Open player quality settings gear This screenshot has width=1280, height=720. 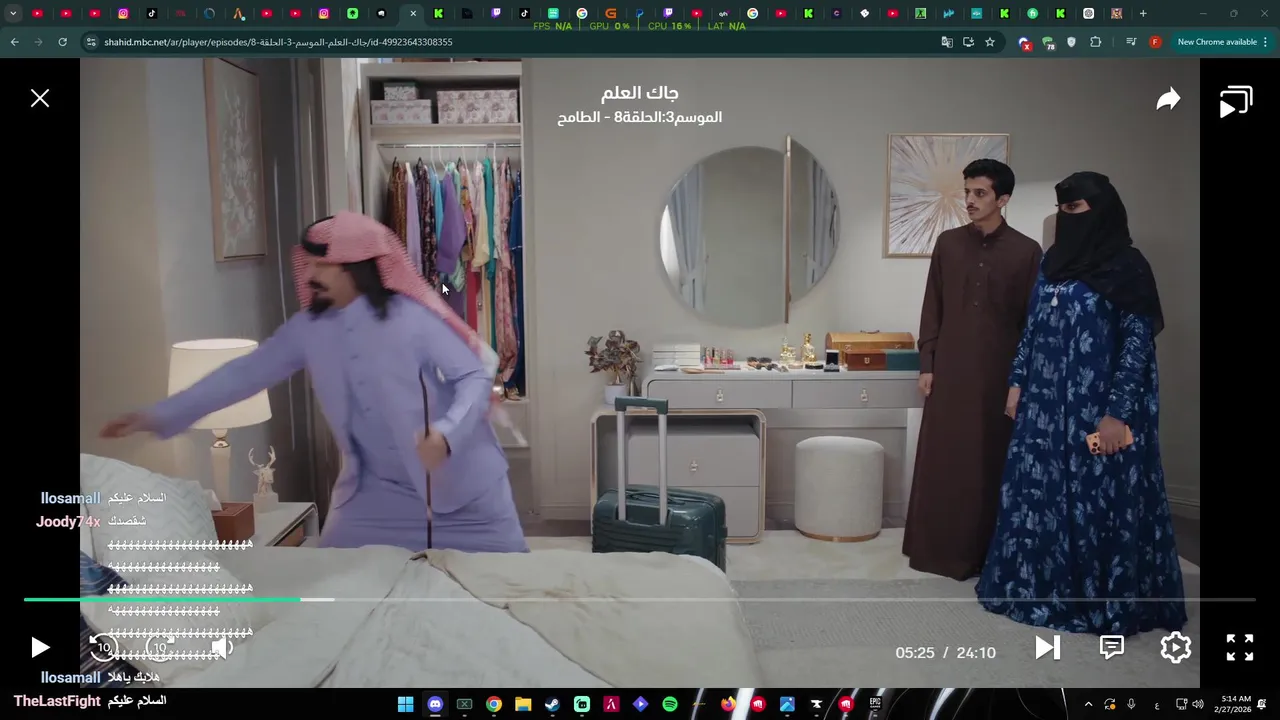coord(1175,648)
